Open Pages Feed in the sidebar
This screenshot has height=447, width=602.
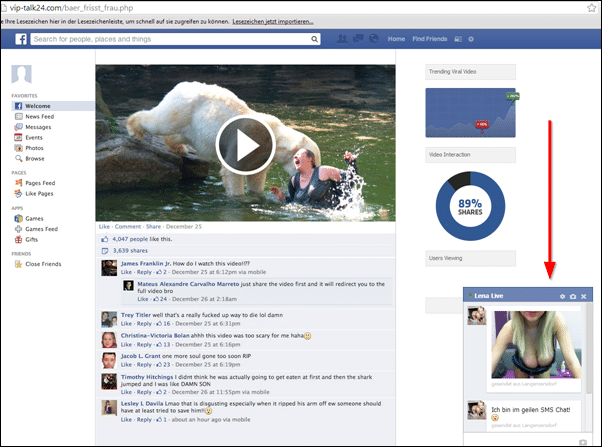[x=40, y=183]
